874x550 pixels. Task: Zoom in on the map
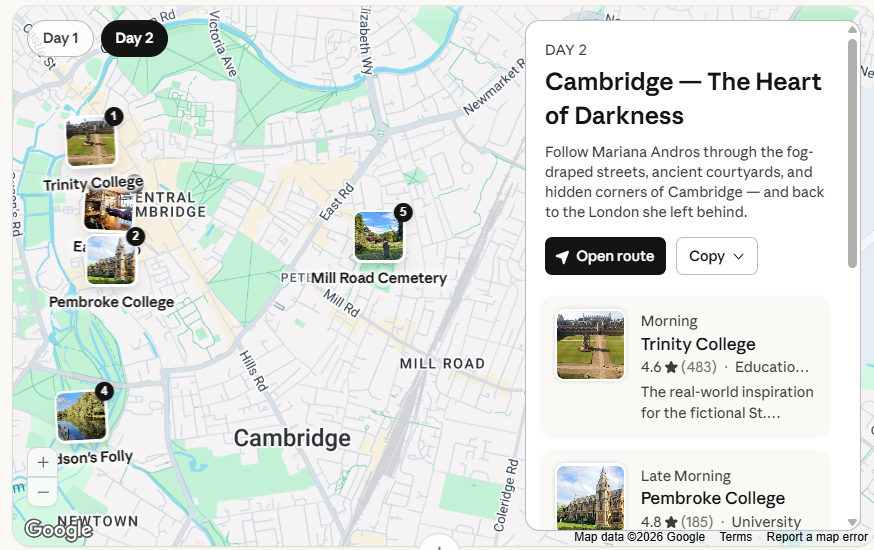(43, 463)
